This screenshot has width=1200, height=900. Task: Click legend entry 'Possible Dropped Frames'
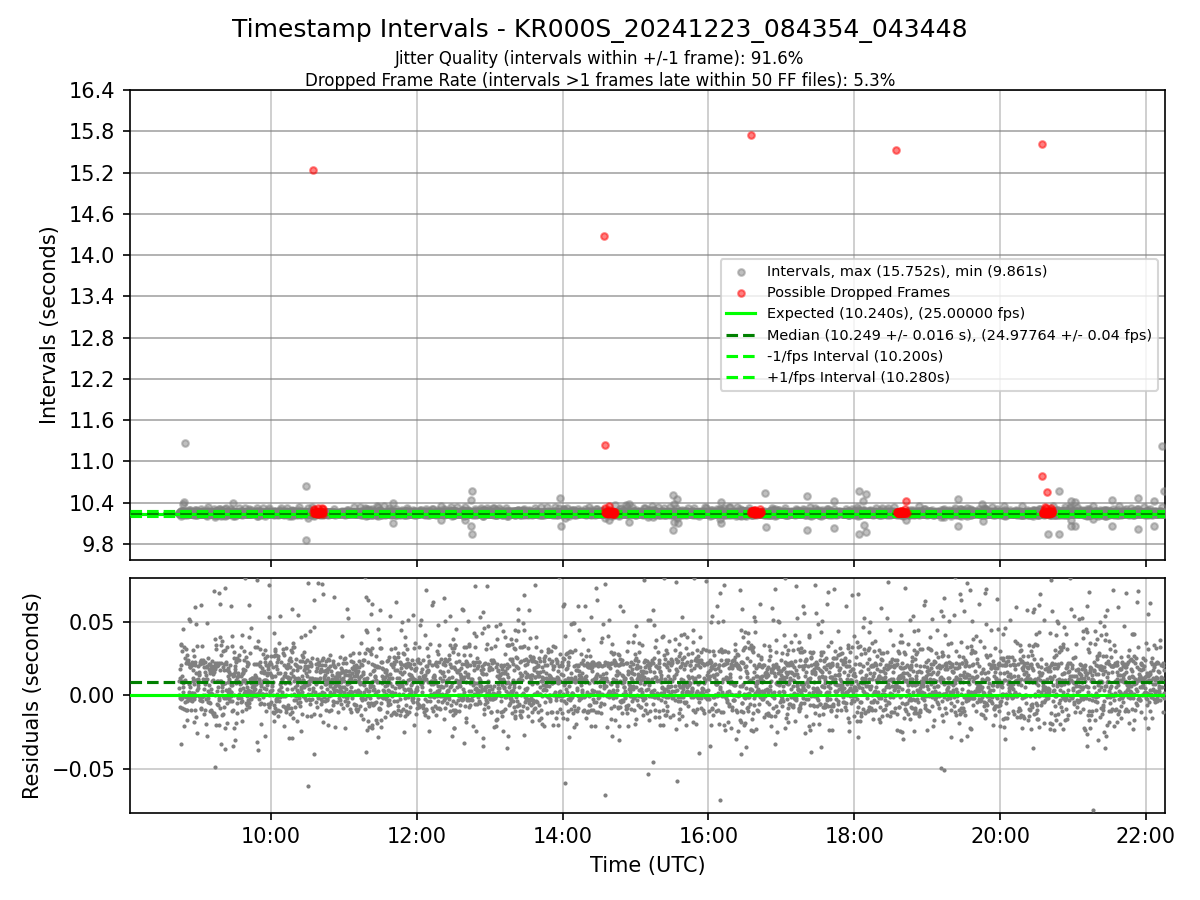pos(858,292)
